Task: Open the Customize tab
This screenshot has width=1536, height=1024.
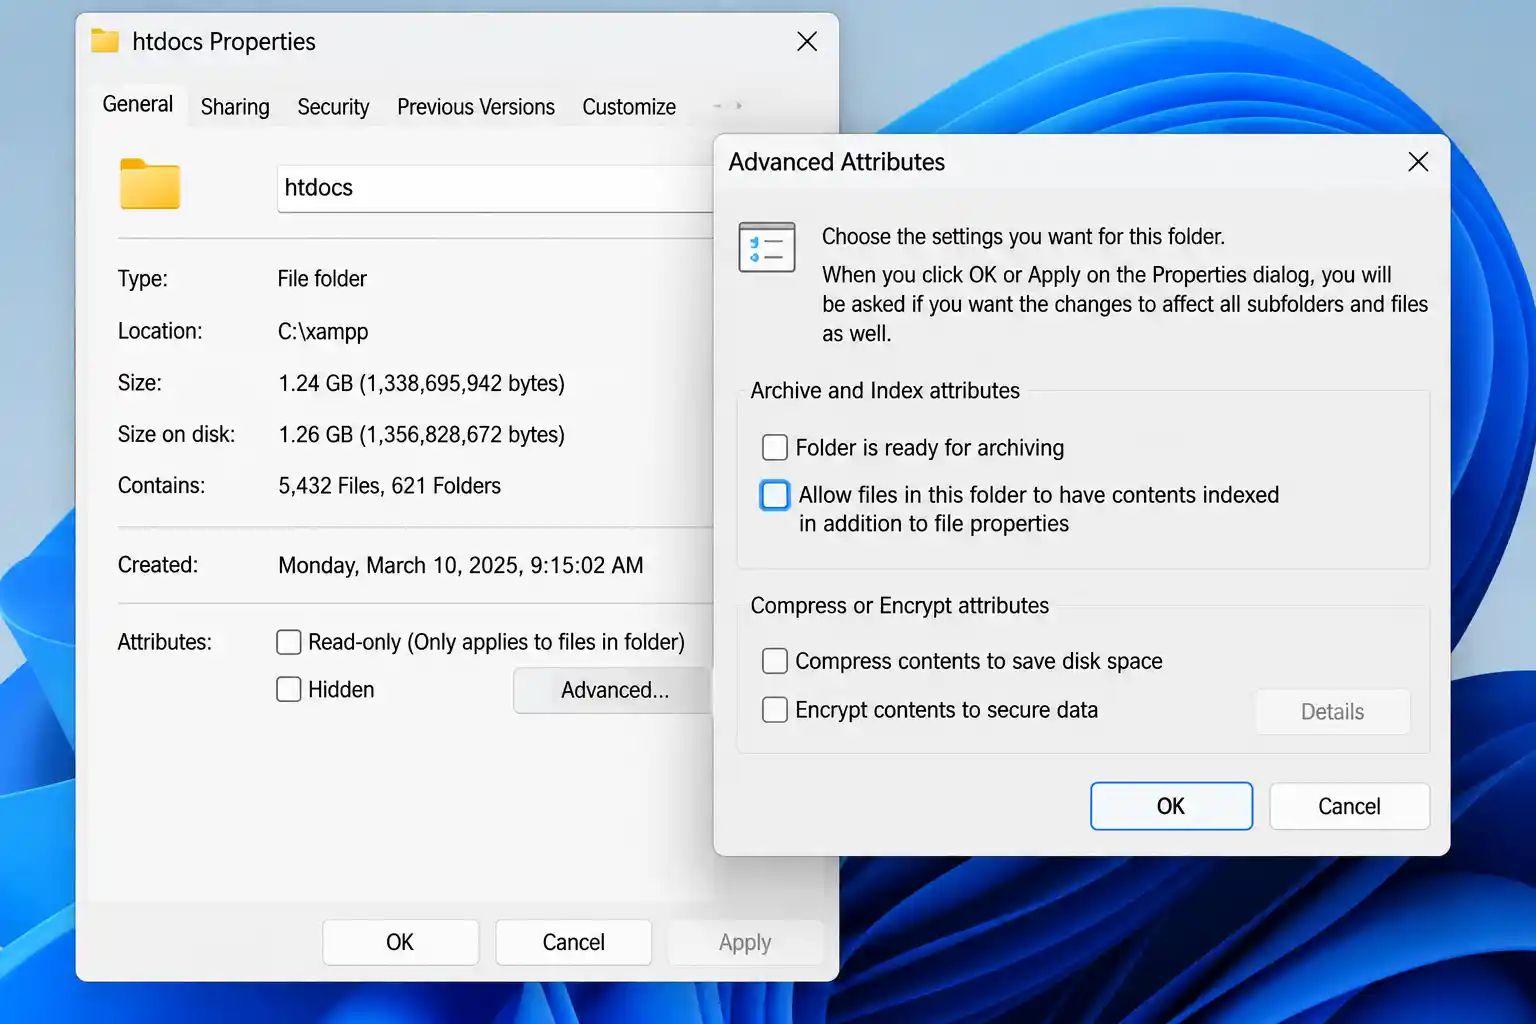Action: (629, 107)
